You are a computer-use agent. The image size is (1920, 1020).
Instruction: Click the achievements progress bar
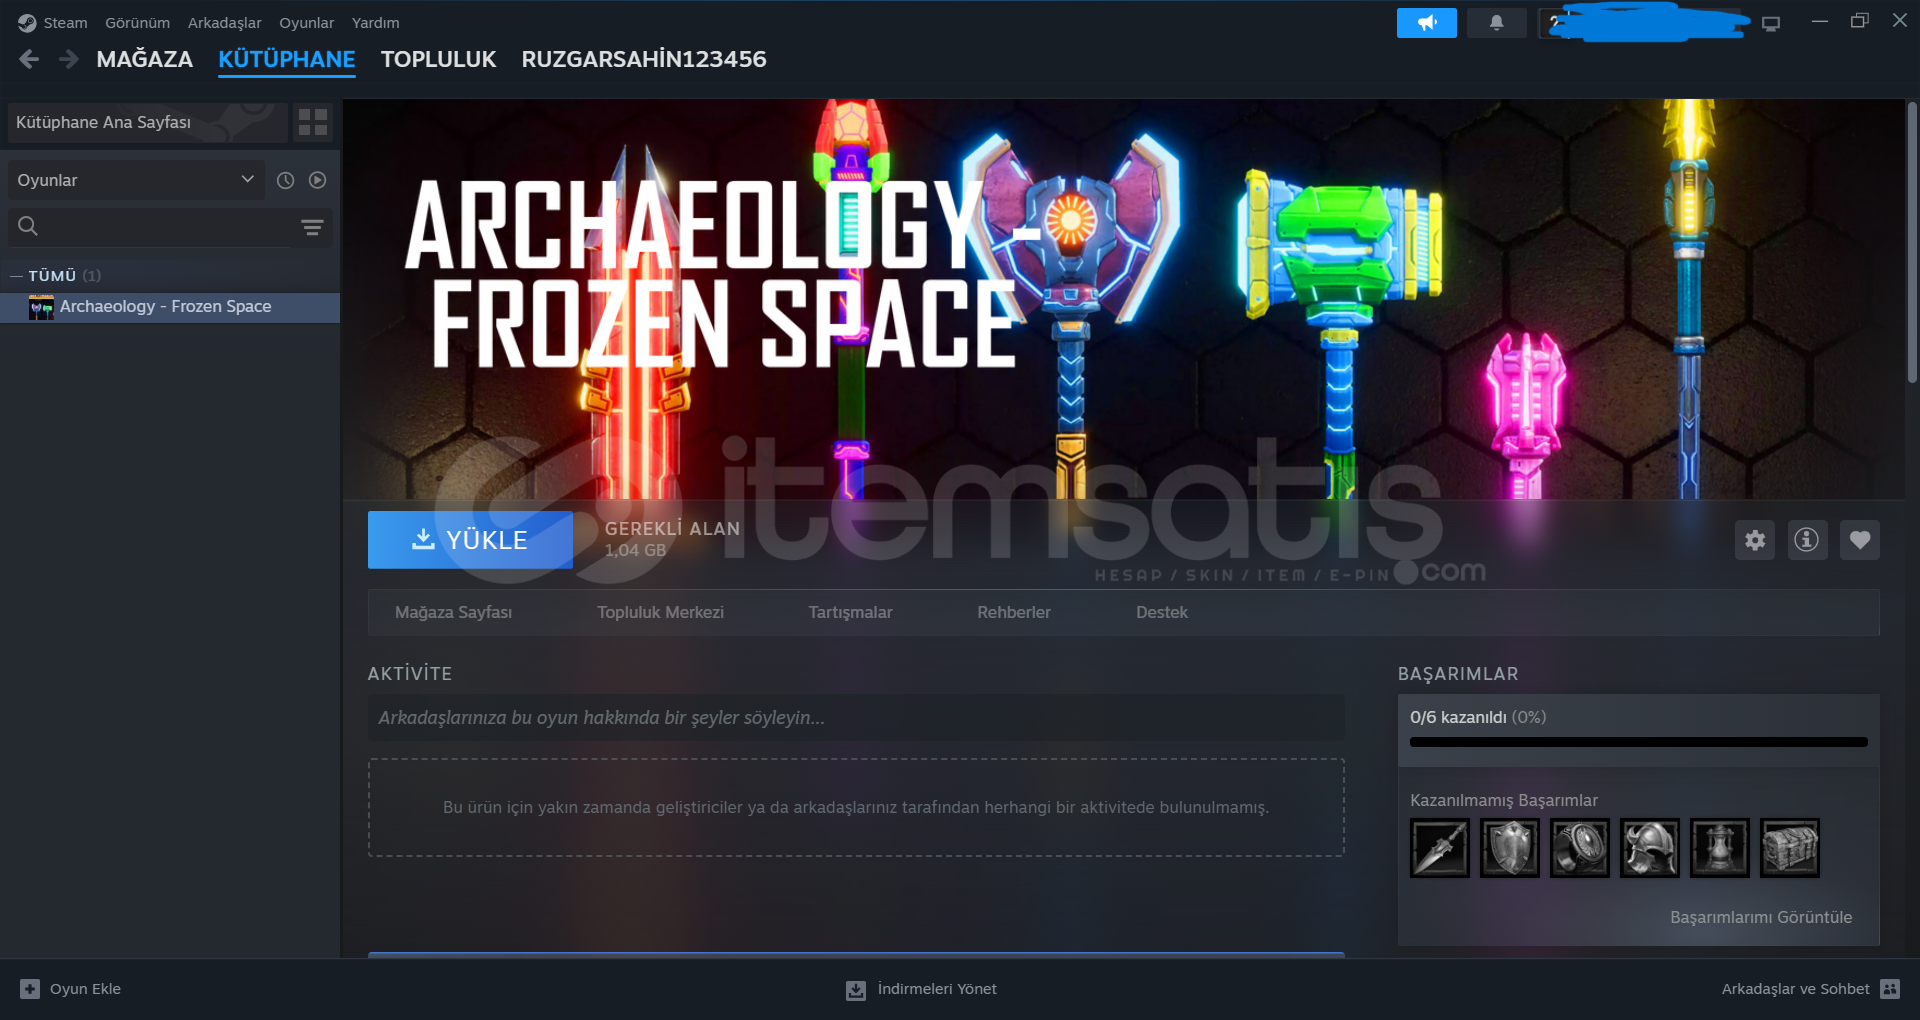1639,742
